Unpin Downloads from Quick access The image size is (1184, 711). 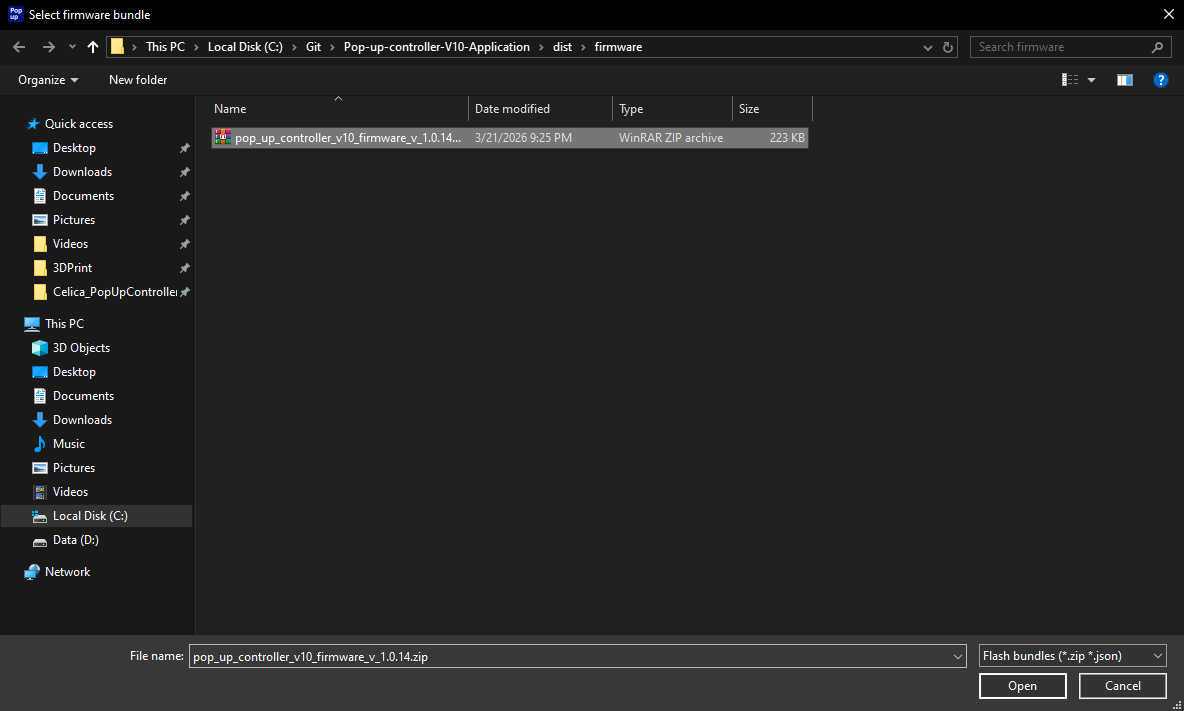click(x=183, y=171)
